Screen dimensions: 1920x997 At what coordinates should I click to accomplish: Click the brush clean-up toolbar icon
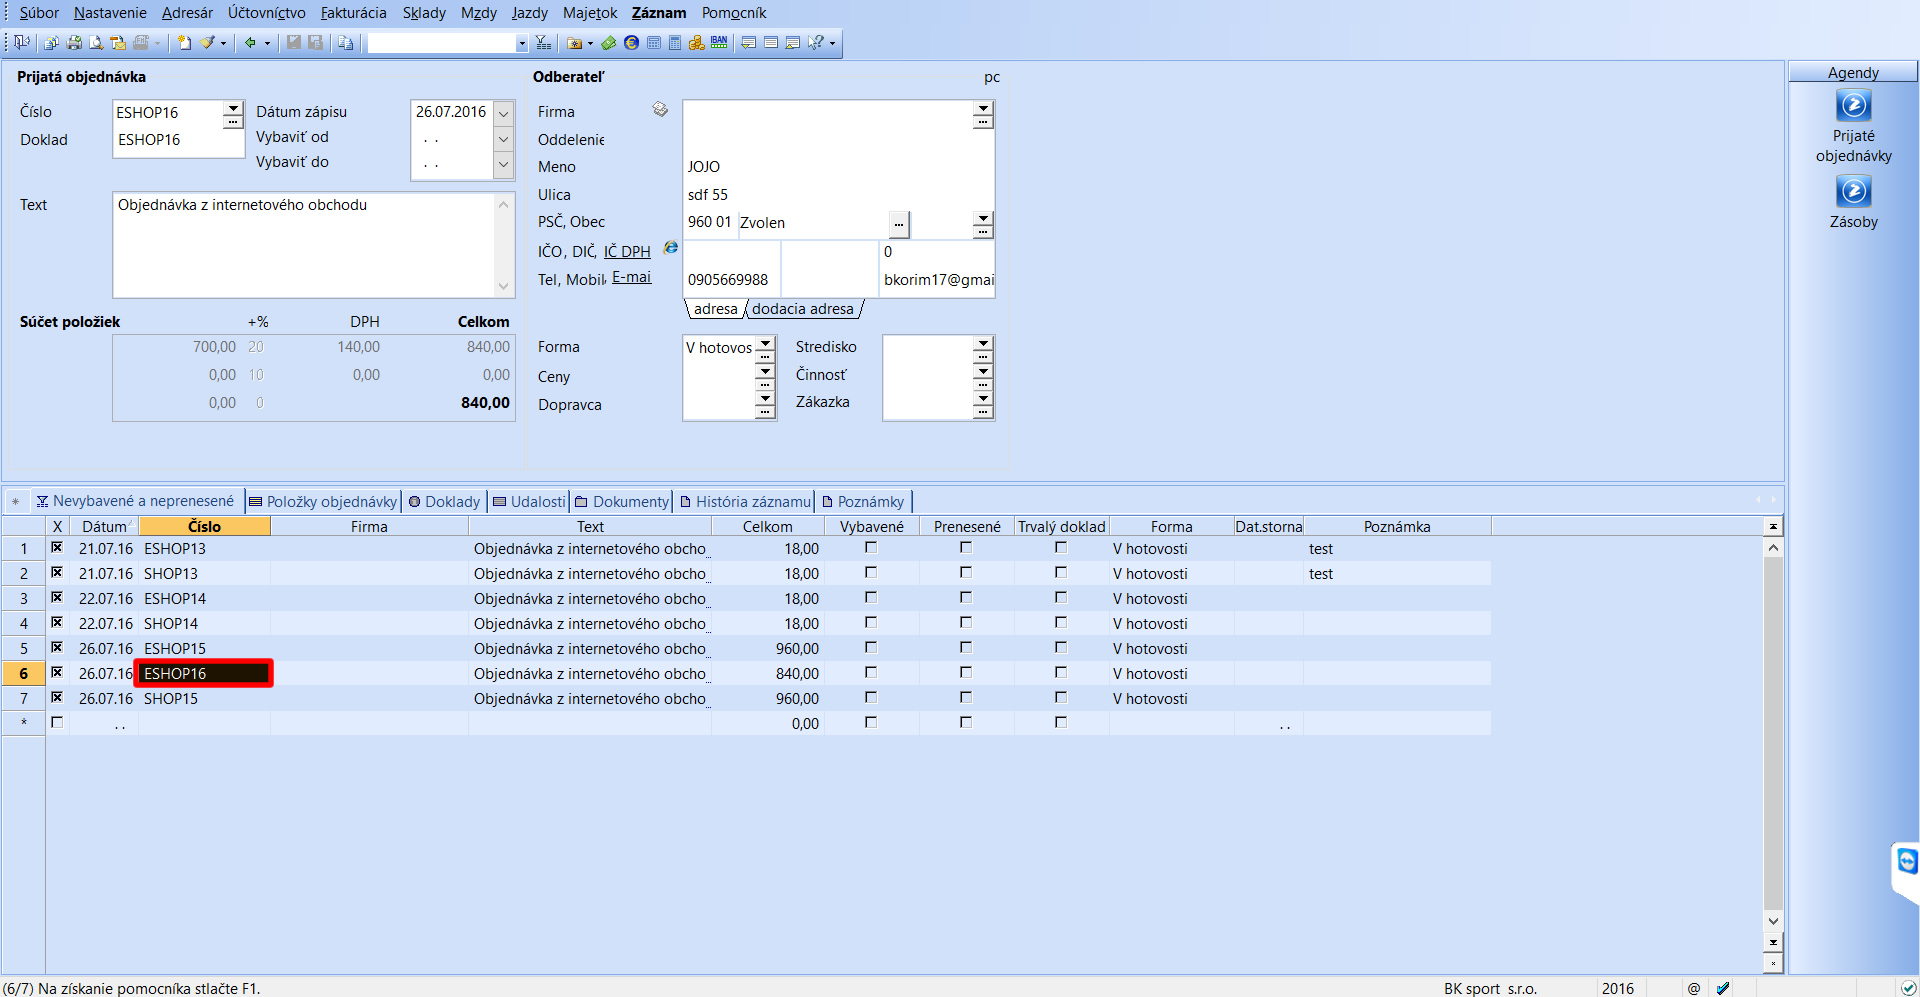[207, 43]
